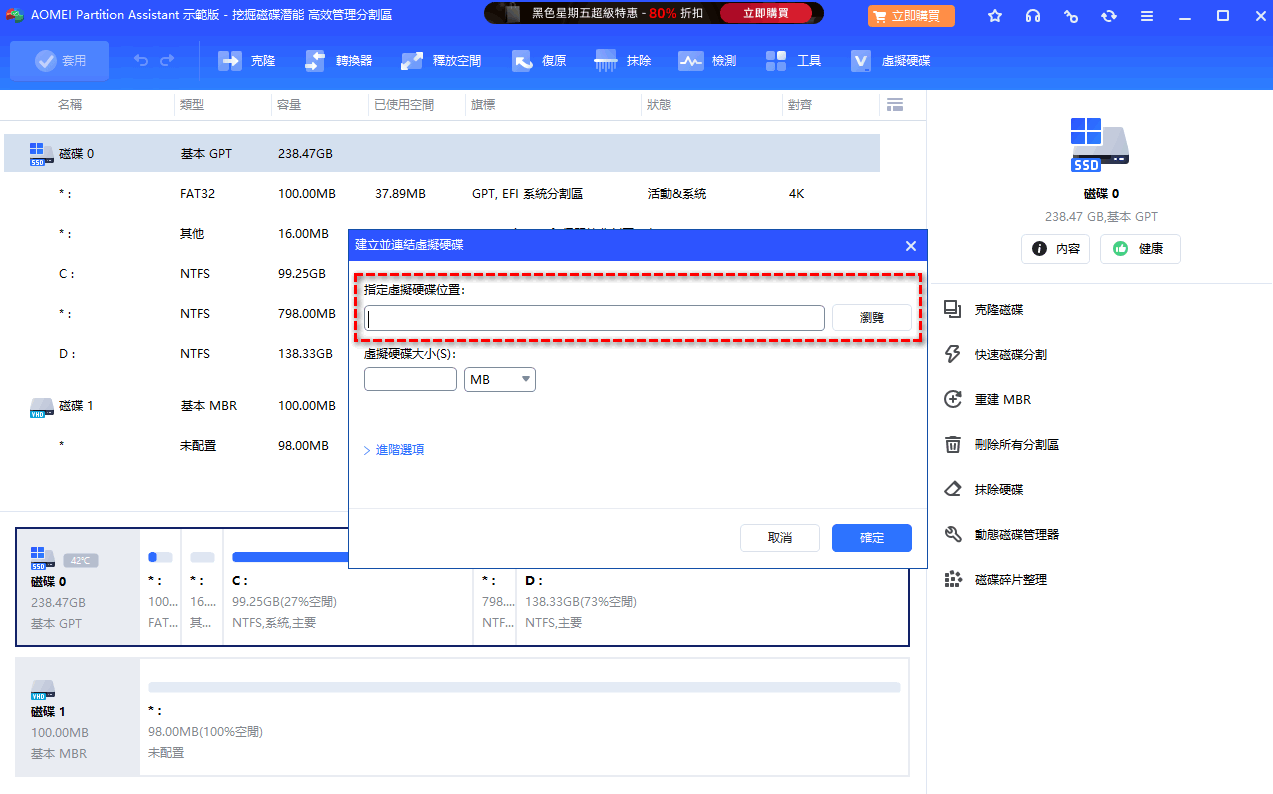Viewport: 1273px width, 794px height.
Task: Click the virtual disk location input field
Action: click(x=594, y=318)
